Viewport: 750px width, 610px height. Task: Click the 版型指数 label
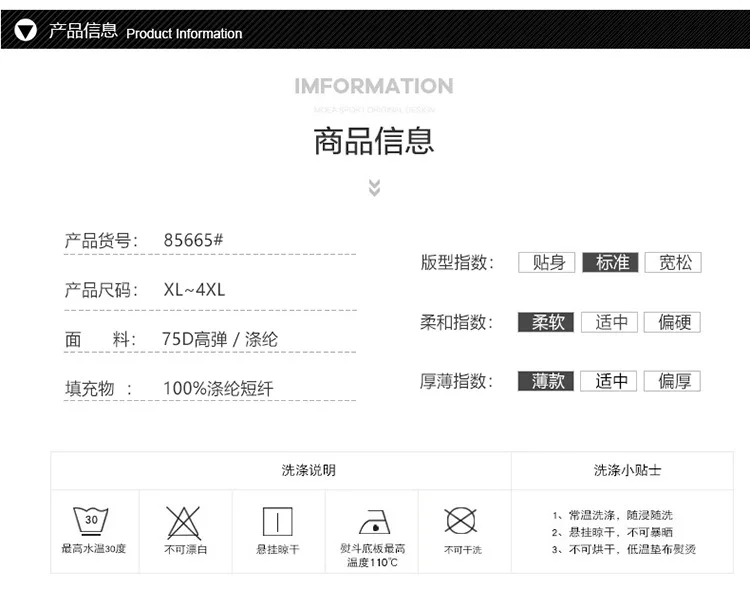coord(457,262)
